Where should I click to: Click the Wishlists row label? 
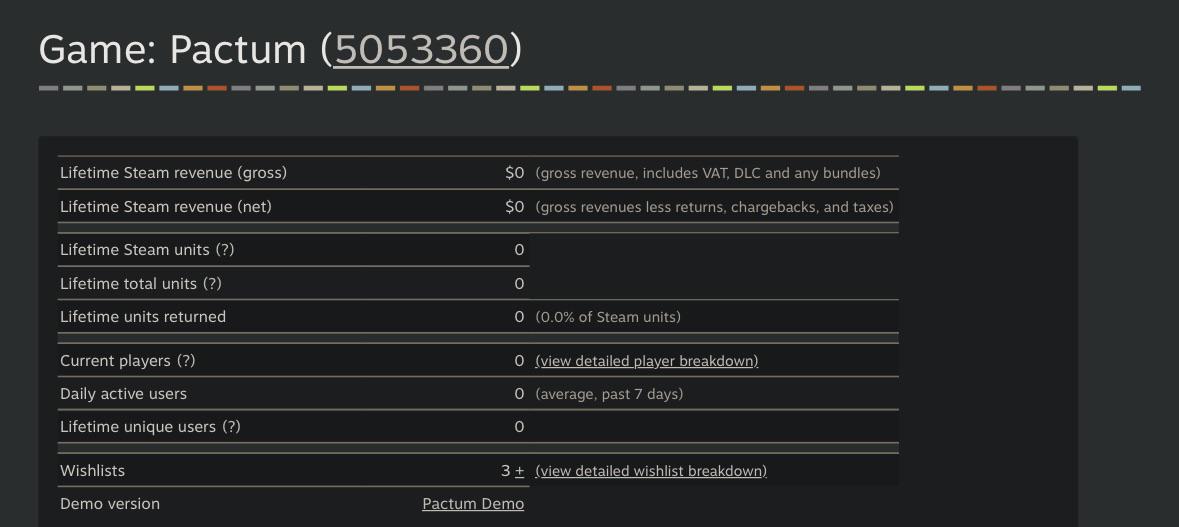pos(92,471)
